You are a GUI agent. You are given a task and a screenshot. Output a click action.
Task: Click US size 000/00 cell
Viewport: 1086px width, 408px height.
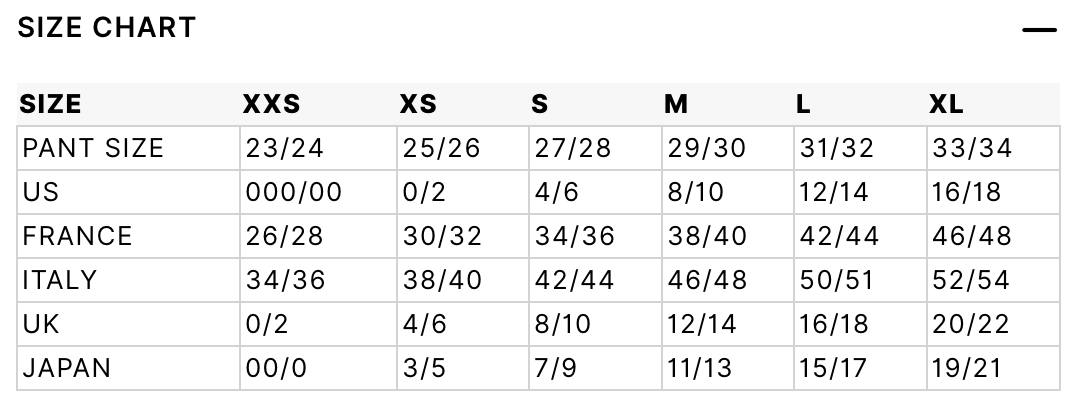pyautogui.click(x=294, y=192)
